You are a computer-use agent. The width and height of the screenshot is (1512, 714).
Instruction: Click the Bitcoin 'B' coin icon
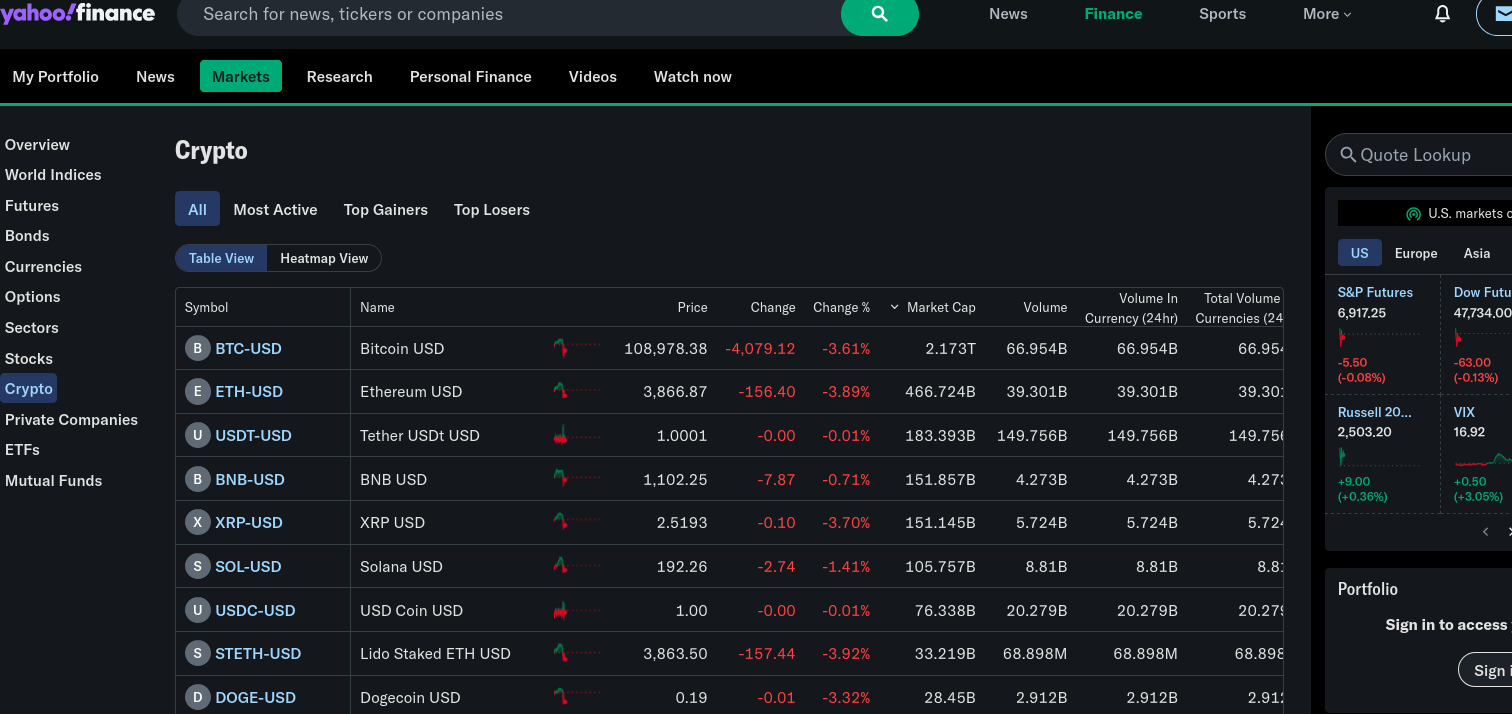[x=198, y=349]
